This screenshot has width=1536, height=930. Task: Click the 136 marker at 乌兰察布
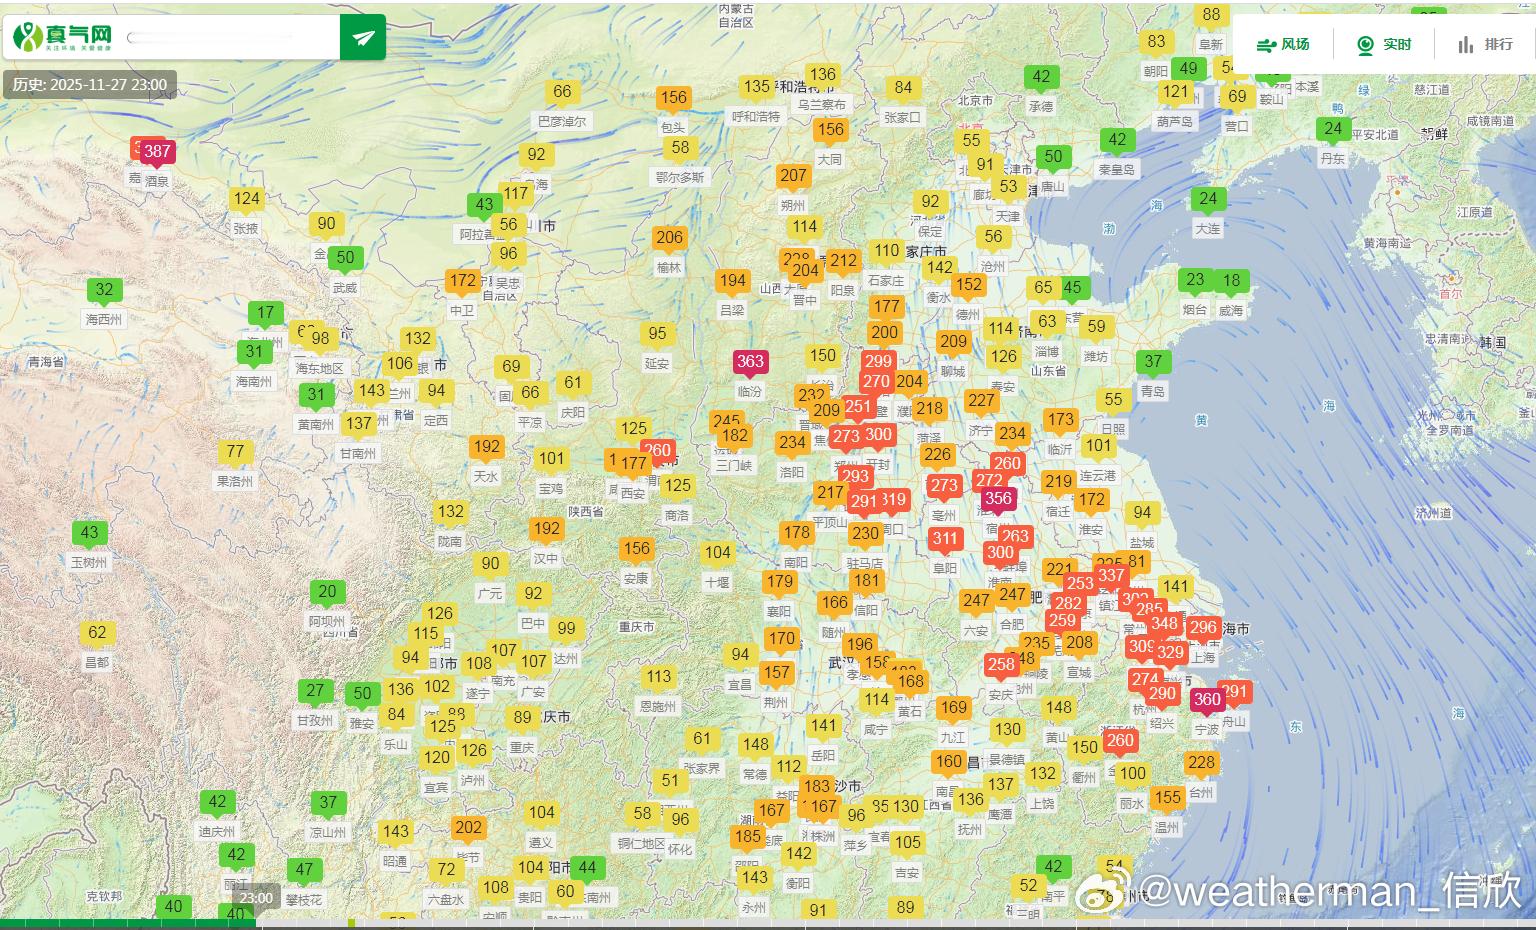822,74
